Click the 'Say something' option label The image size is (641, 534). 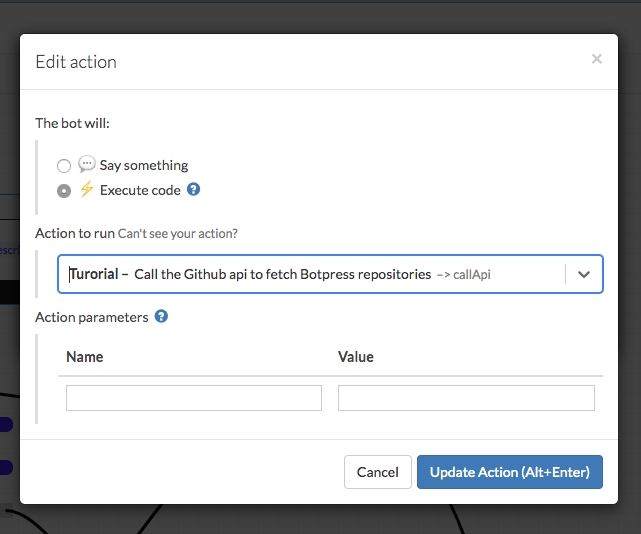(144, 165)
